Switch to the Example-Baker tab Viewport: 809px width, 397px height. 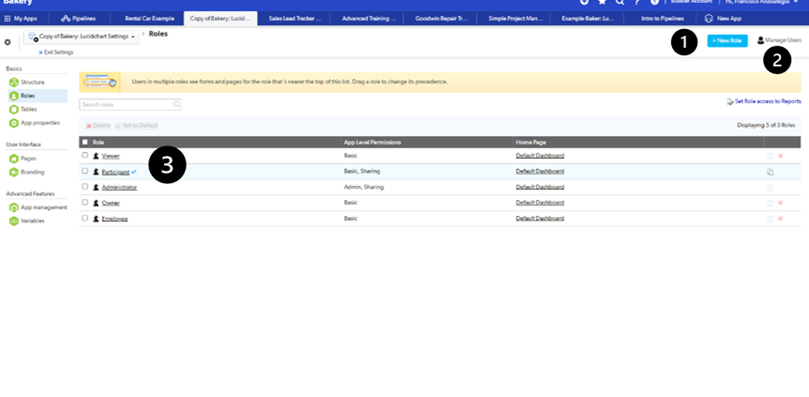pos(588,19)
